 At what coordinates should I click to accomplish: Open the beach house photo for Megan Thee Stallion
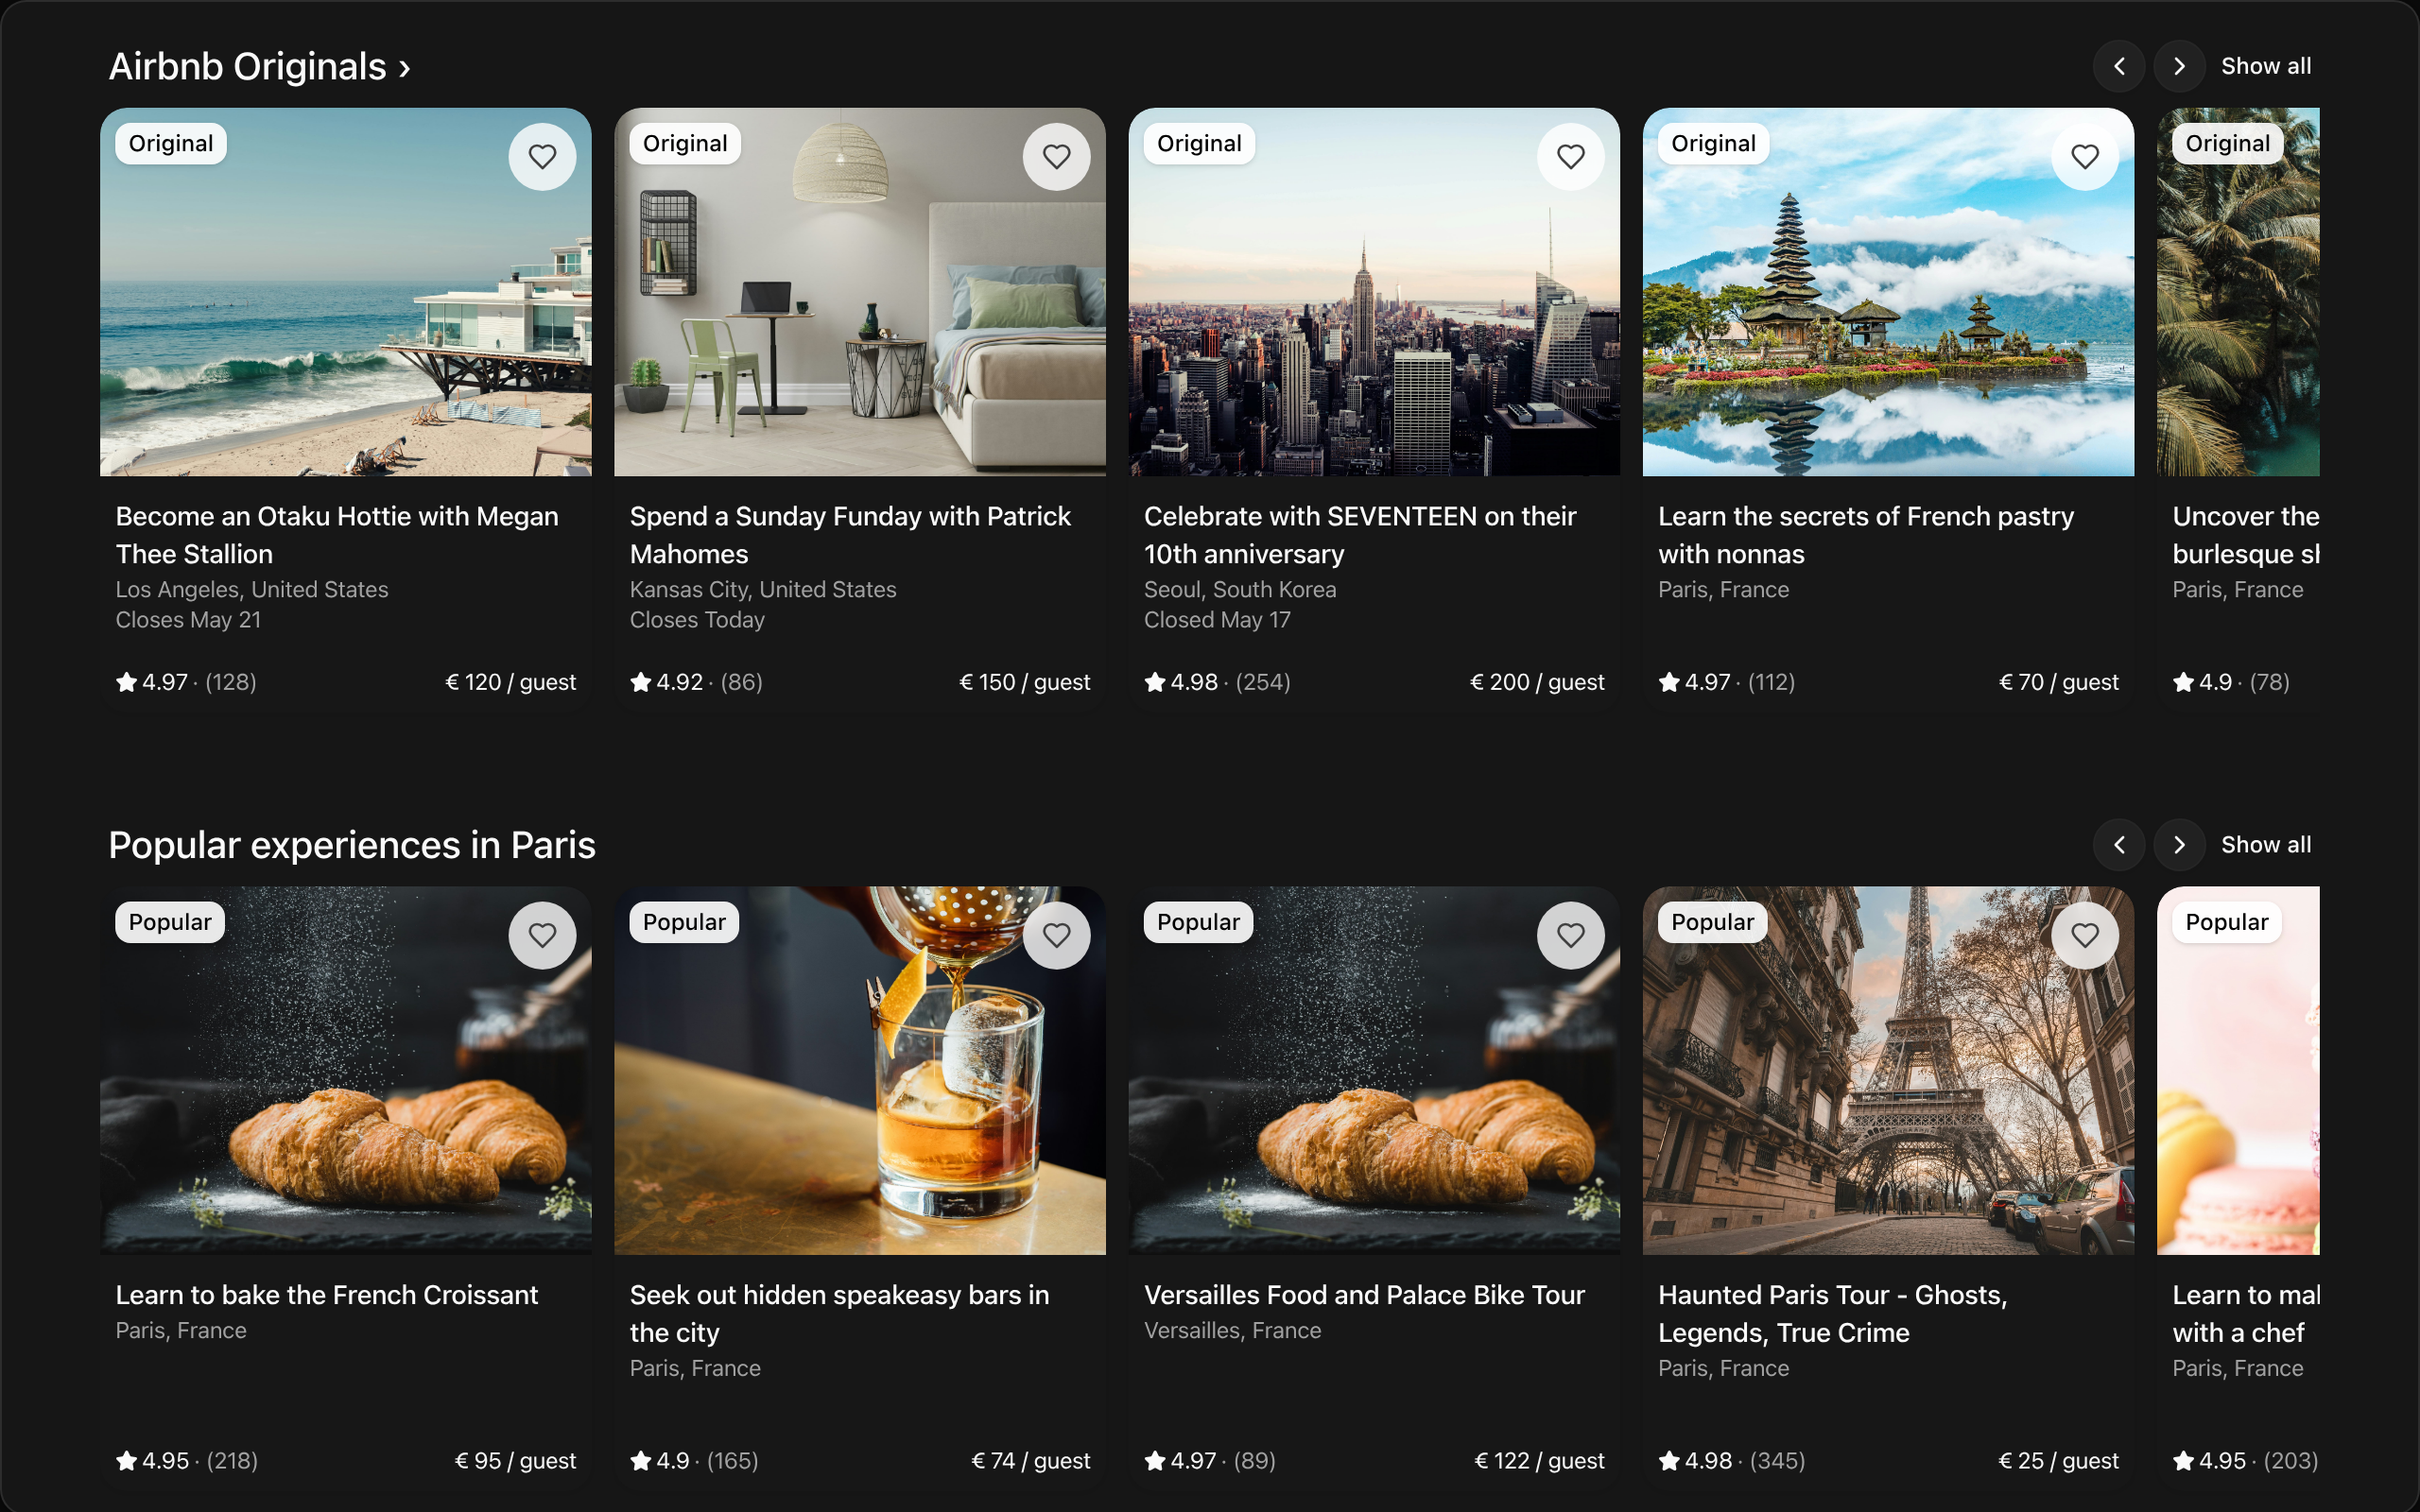(346, 292)
